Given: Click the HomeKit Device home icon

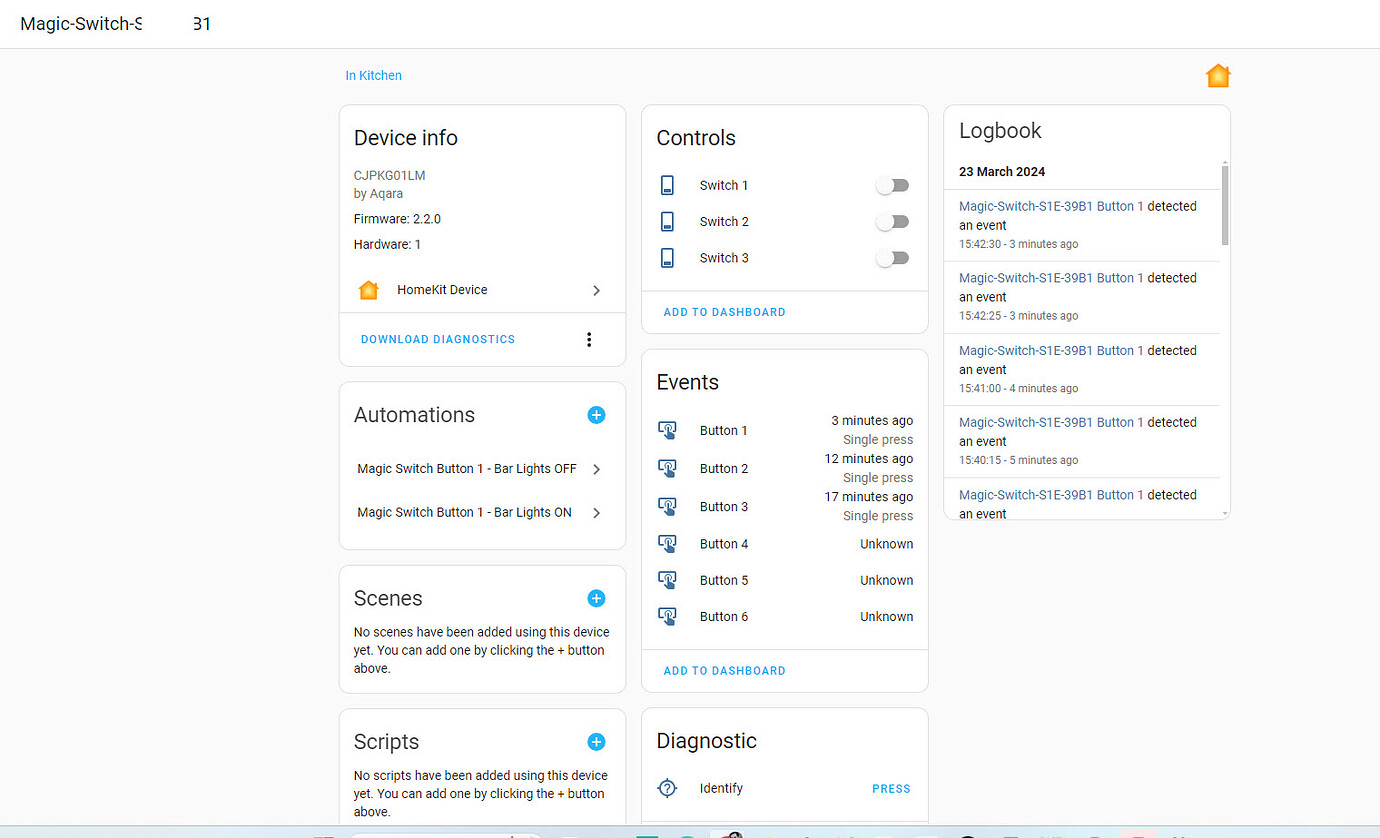Looking at the screenshot, I should pos(368,289).
